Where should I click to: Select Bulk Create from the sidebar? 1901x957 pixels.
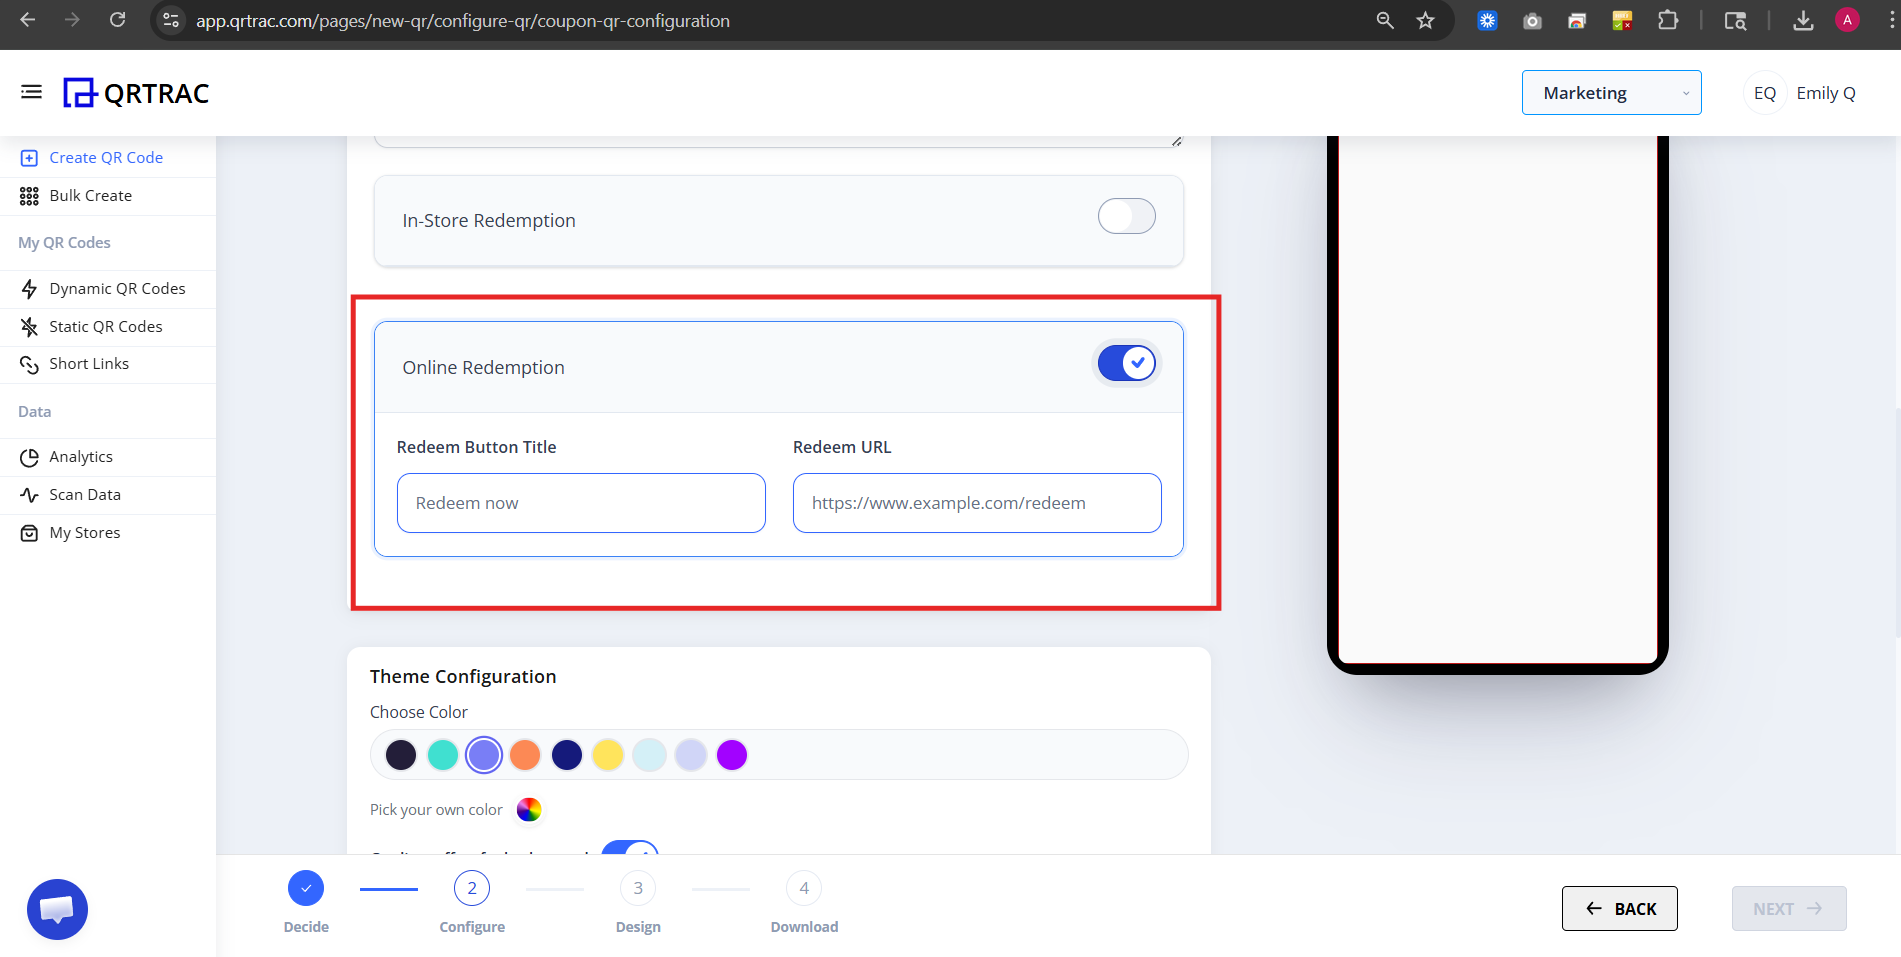pyautogui.click(x=91, y=195)
